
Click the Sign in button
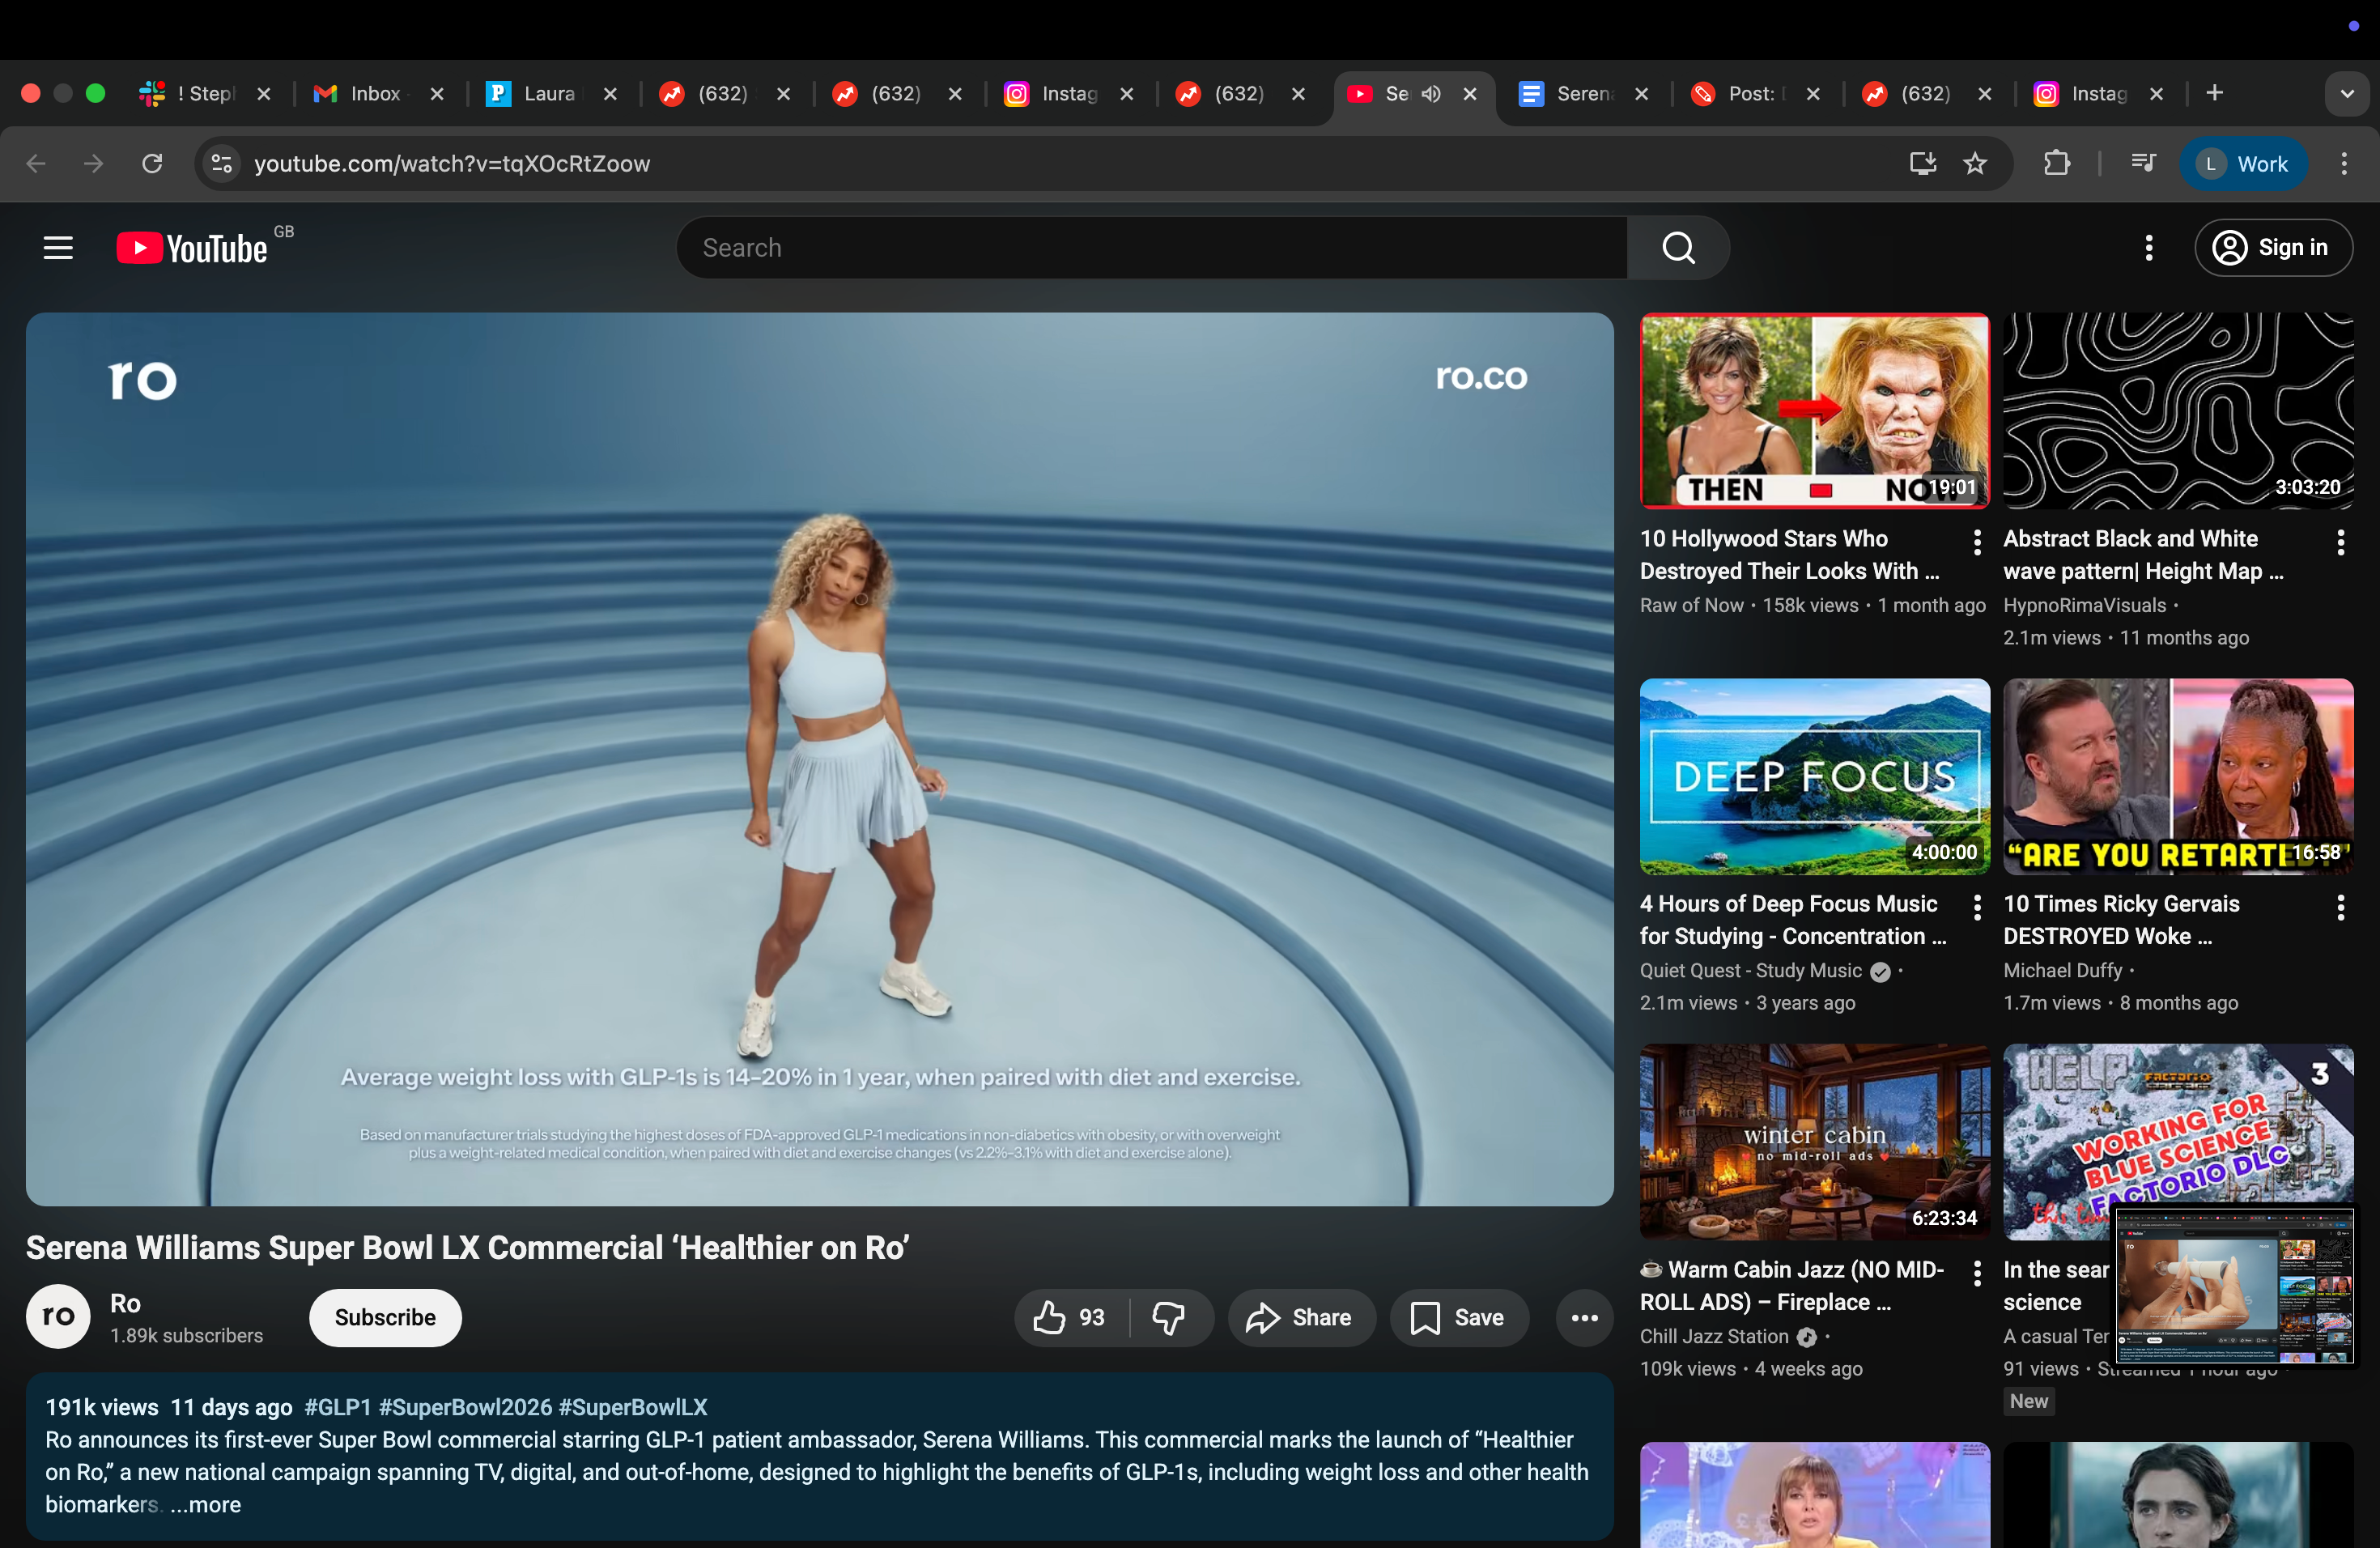pyautogui.click(x=2273, y=248)
